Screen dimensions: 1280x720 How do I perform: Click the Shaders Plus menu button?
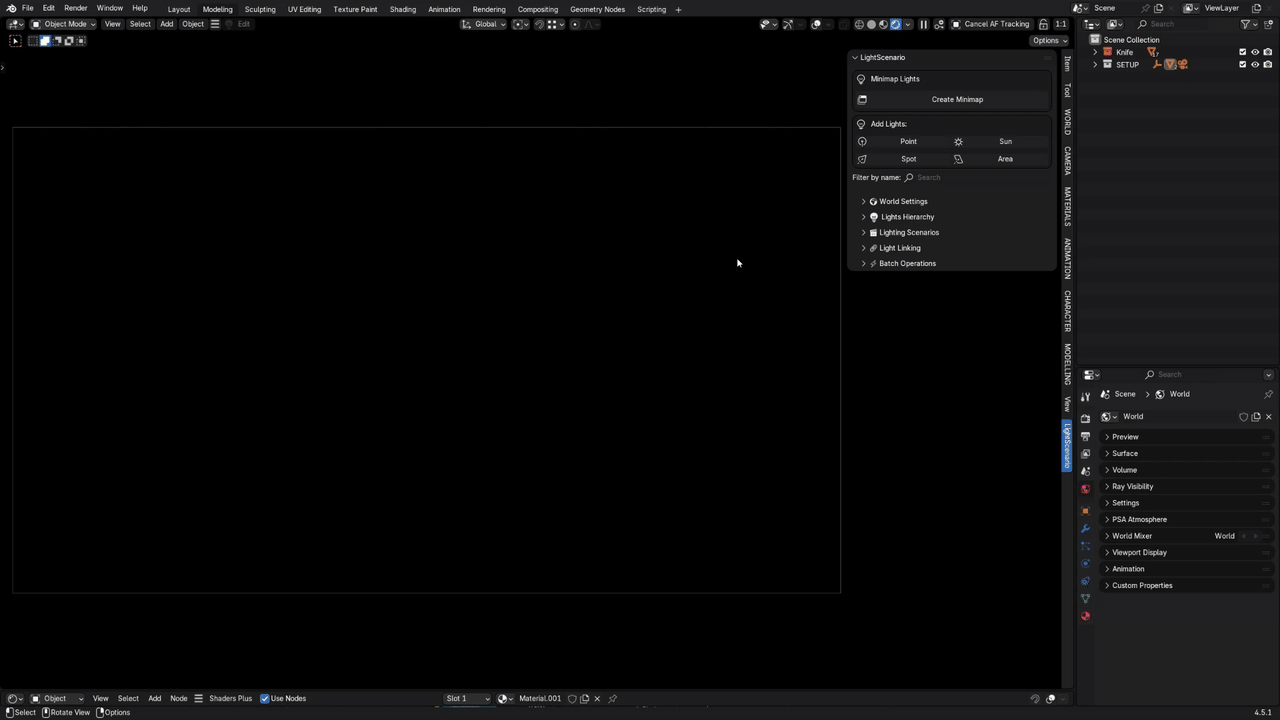coord(230,699)
